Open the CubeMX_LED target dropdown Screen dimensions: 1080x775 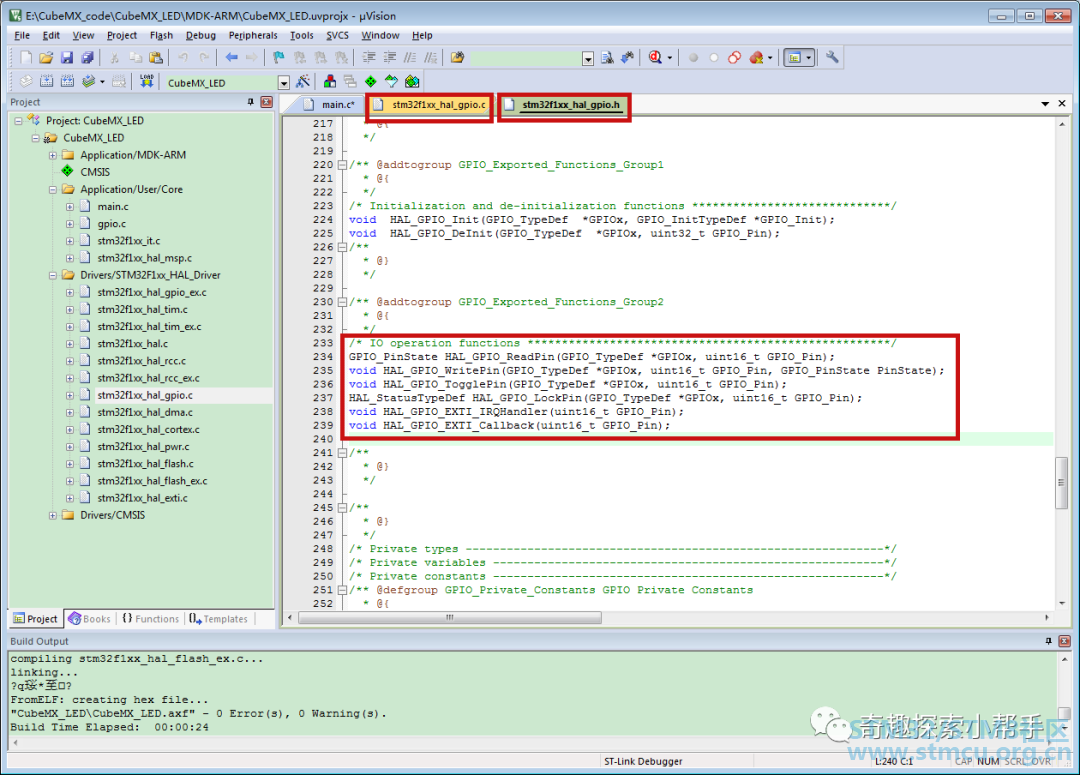[283, 83]
